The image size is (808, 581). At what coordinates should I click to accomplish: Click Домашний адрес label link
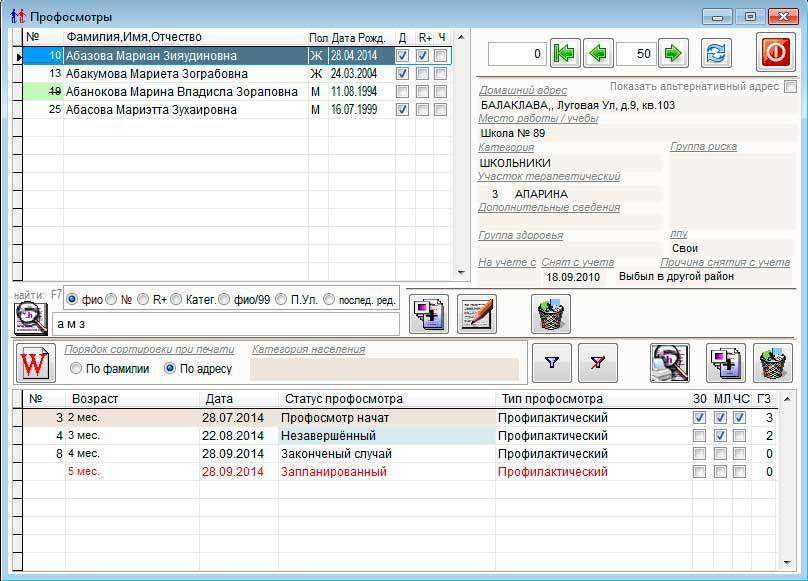click(x=523, y=91)
